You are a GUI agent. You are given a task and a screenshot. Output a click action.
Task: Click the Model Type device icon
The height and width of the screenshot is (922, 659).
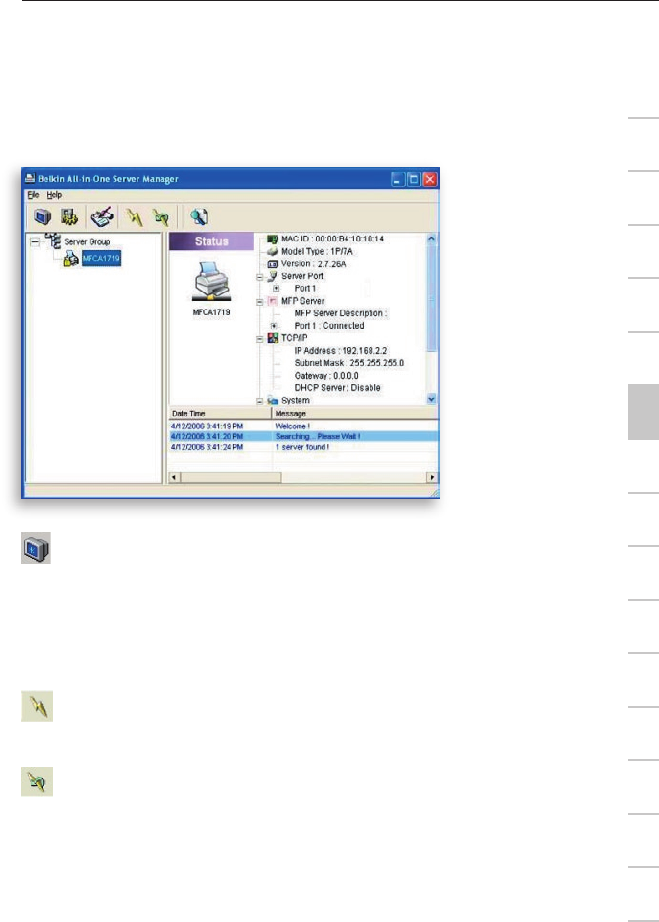click(x=272, y=251)
